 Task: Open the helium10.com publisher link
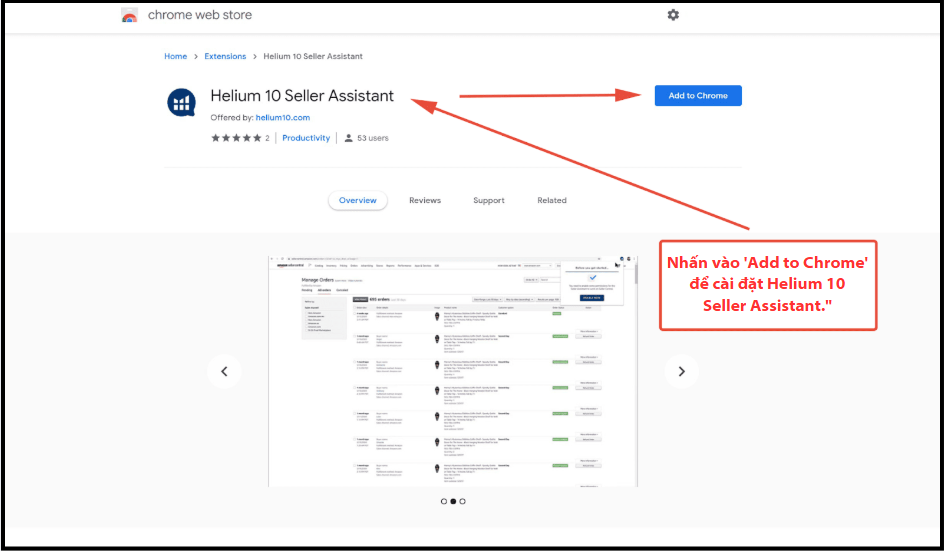(283, 117)
